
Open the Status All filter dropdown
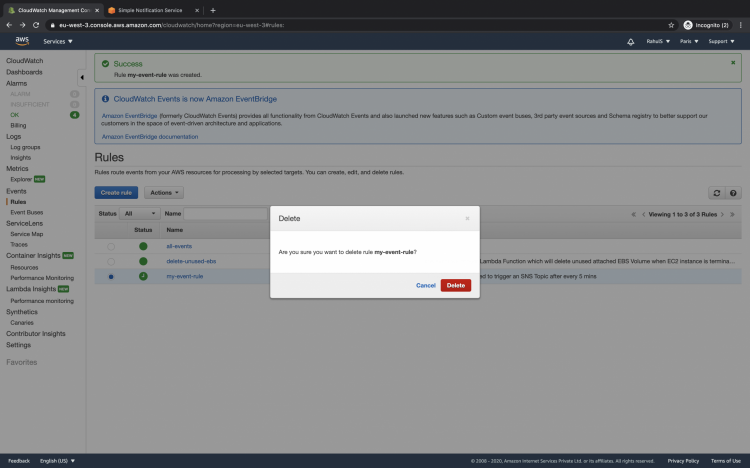(x=140, y=213)
